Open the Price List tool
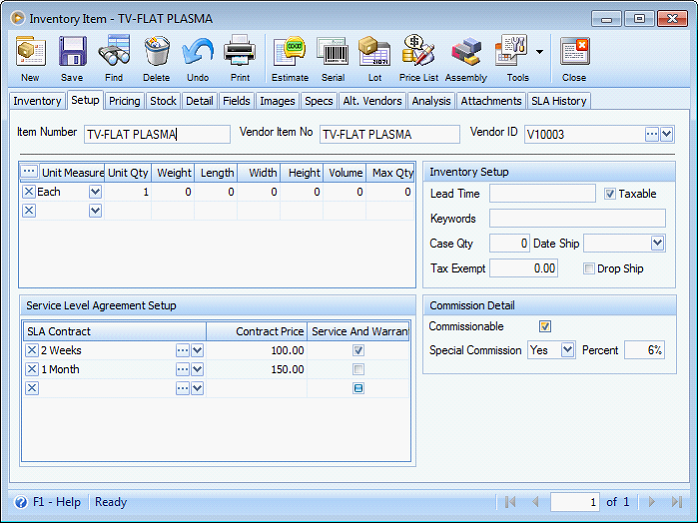 418,58
